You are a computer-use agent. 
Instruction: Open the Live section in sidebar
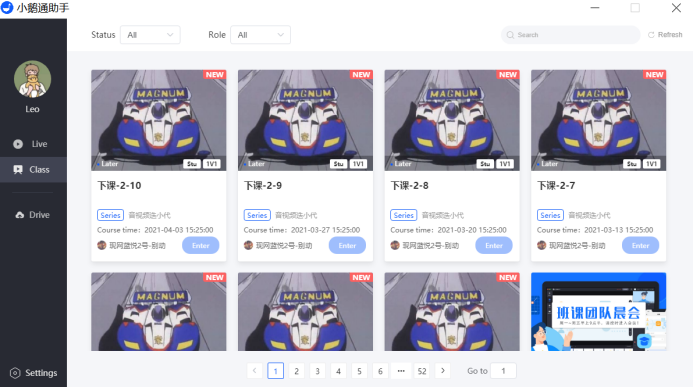33,144
